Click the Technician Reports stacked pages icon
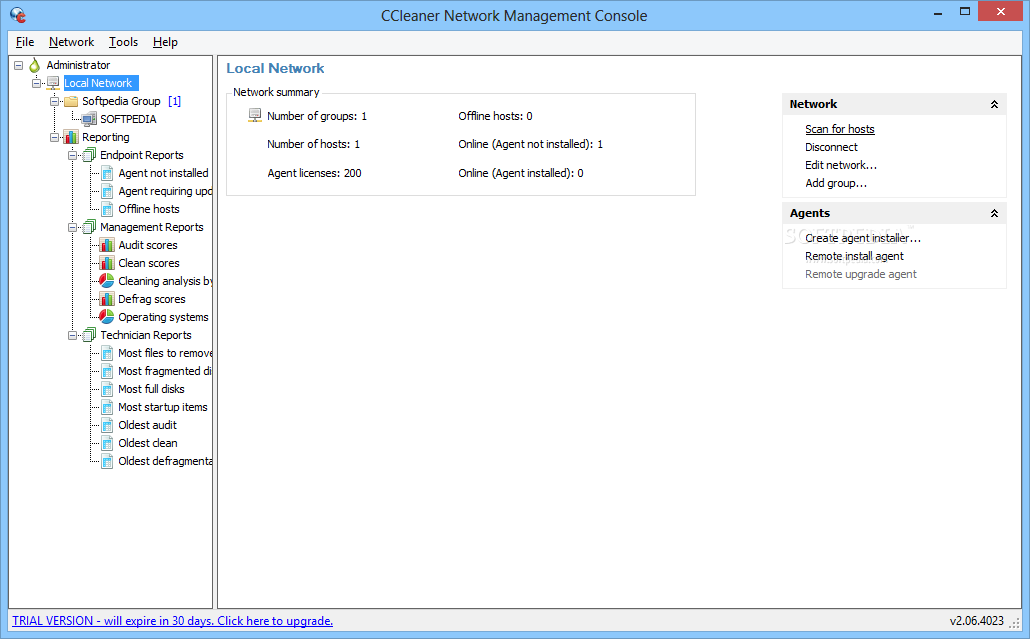Image resolution: width=1030 pixels, height=639 pixels. pos(89,335)
